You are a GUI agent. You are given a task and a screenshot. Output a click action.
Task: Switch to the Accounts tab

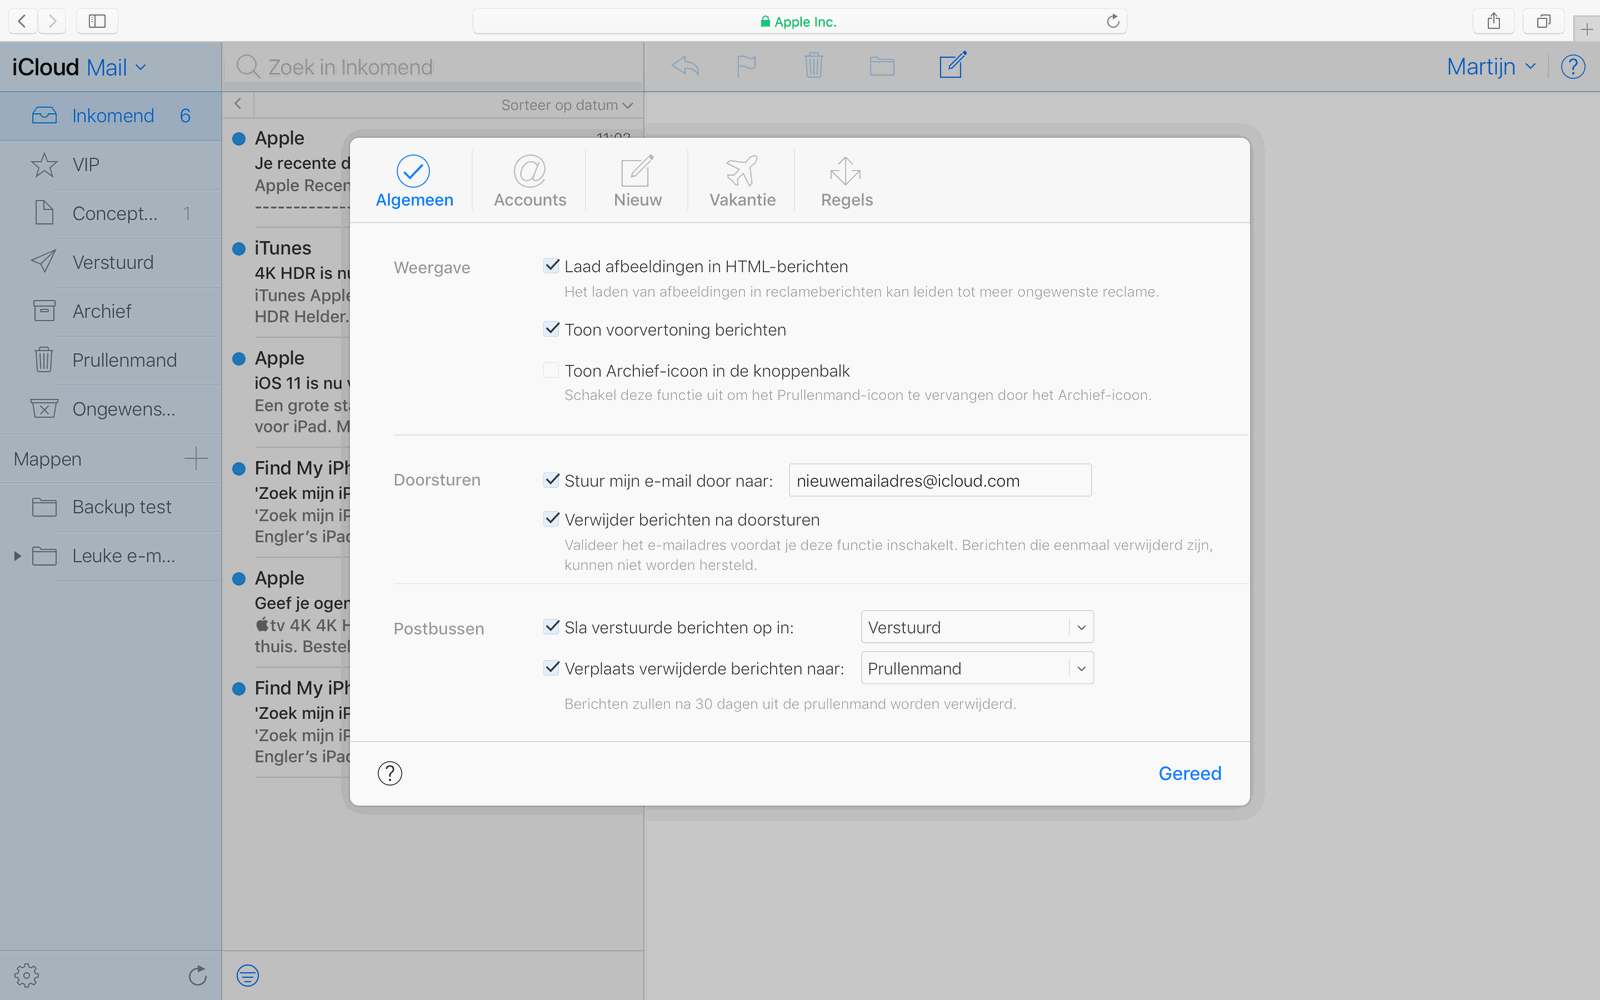click(x=530, y=181)
